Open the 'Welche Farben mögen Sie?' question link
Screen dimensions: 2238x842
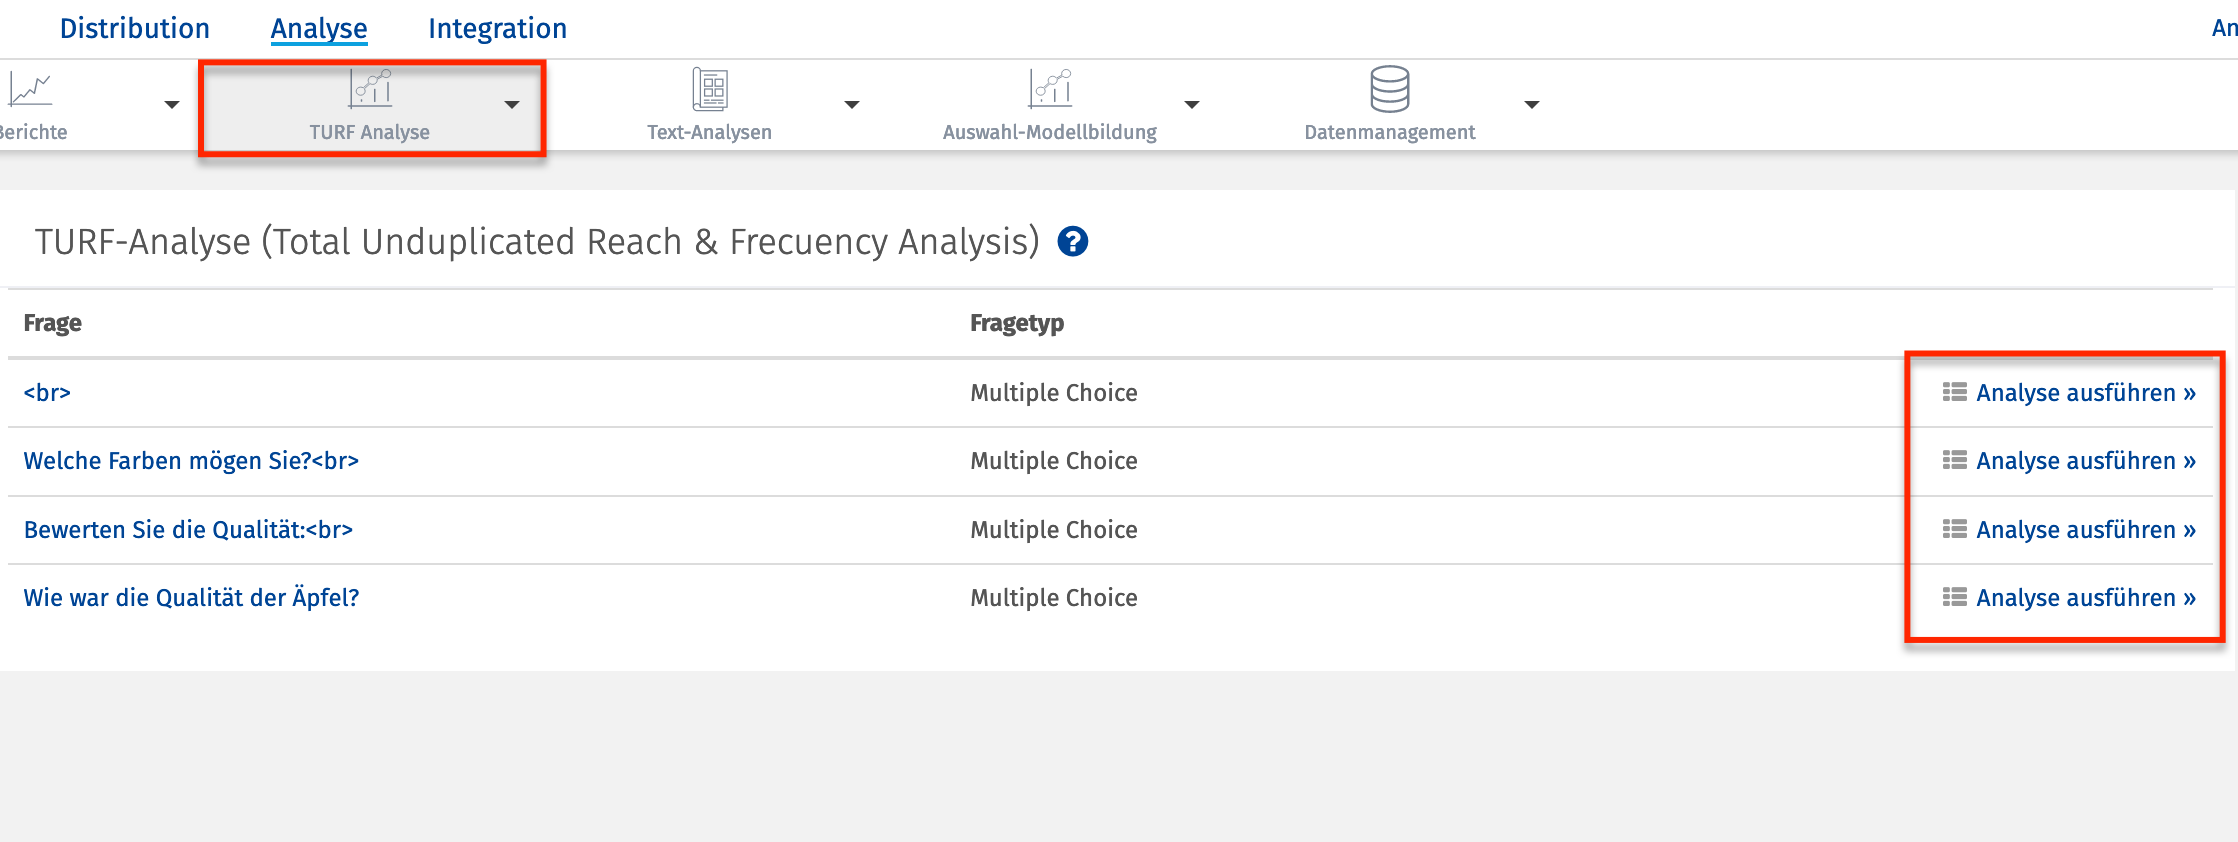191,461
